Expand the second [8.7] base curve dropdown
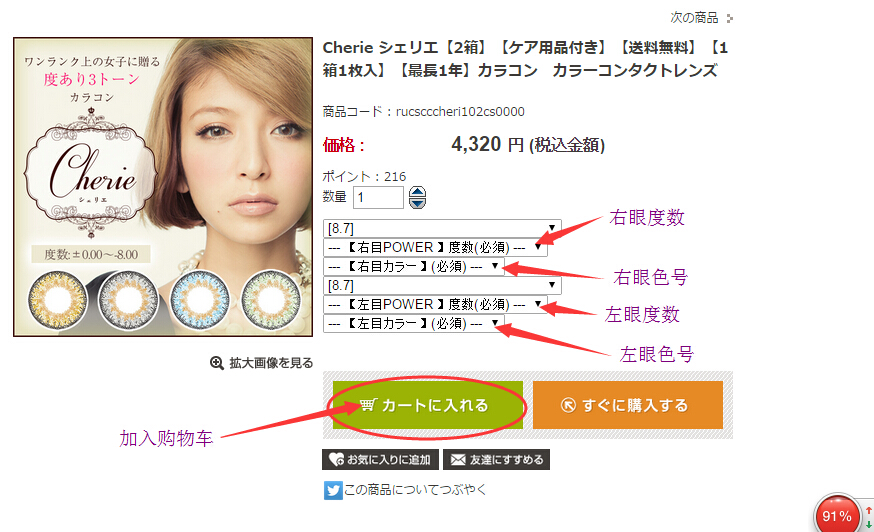This screenshot has height=532, width=874. coord(442,286)
